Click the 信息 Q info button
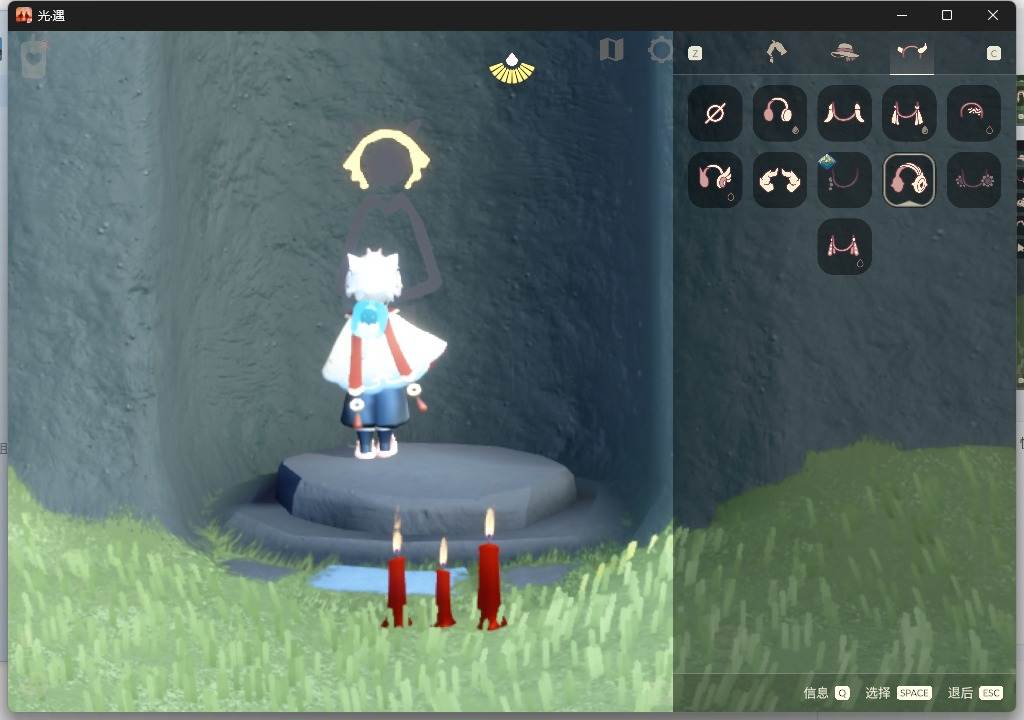The width and height of the screenshot is (1024, 720). pos(826,693)
